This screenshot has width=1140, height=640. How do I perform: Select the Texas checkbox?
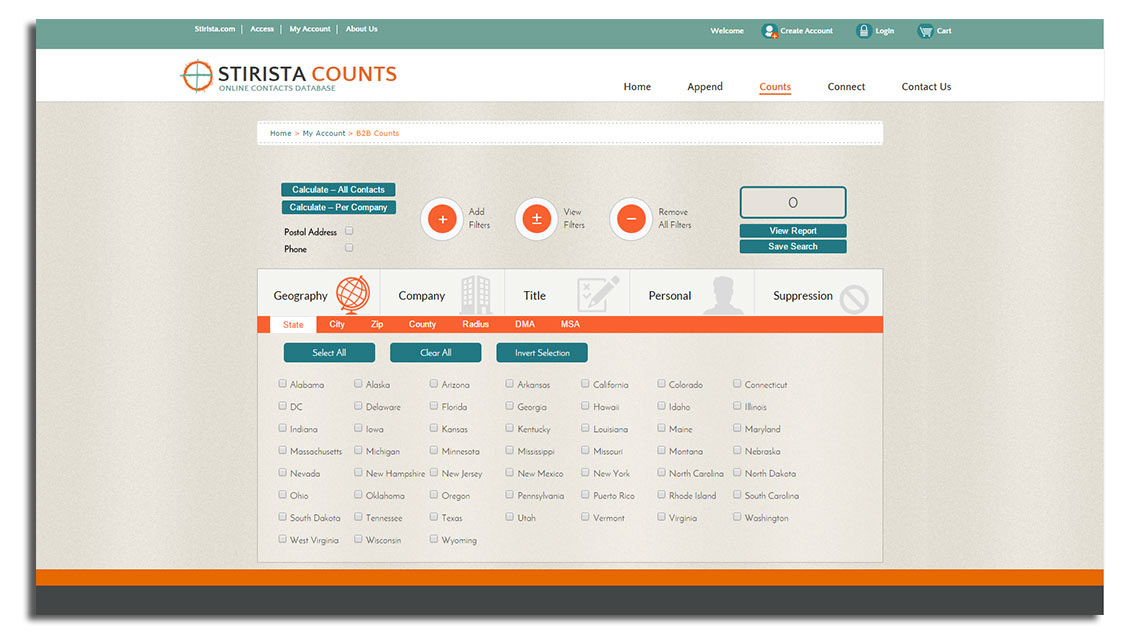433,517
